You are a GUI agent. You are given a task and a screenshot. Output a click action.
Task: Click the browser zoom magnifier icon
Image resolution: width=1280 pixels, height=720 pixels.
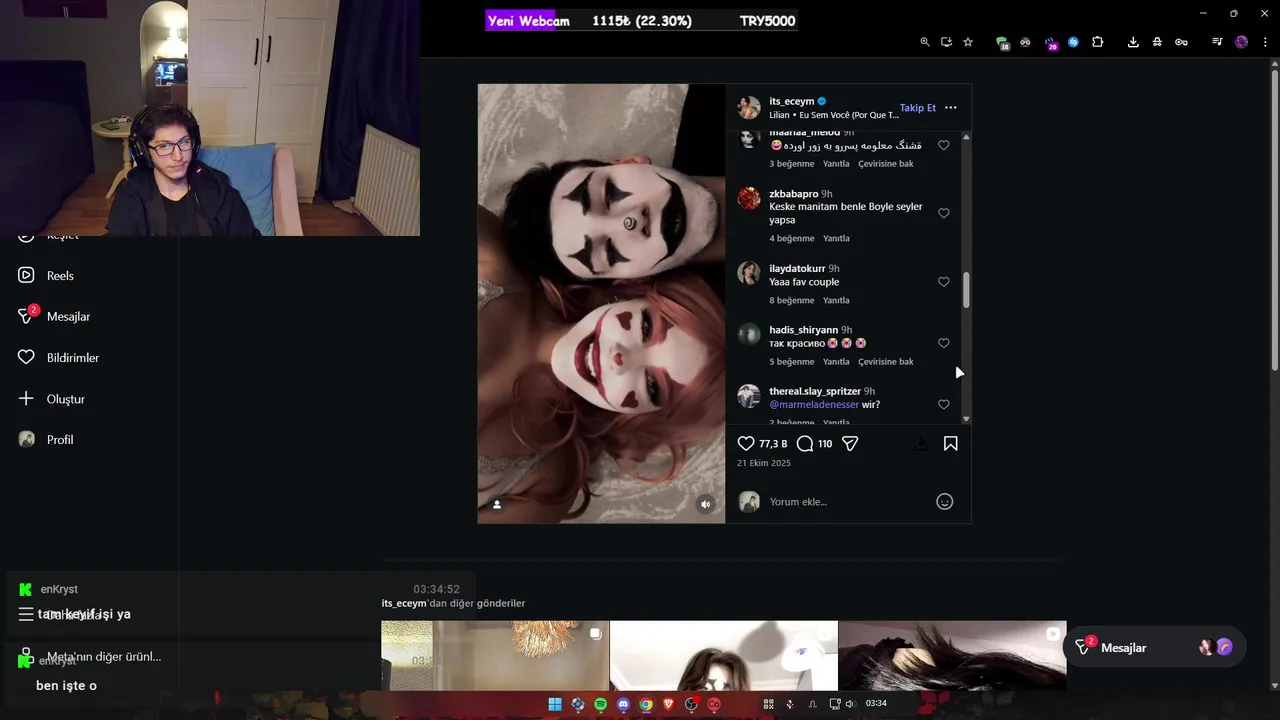[x=925, y=42]
